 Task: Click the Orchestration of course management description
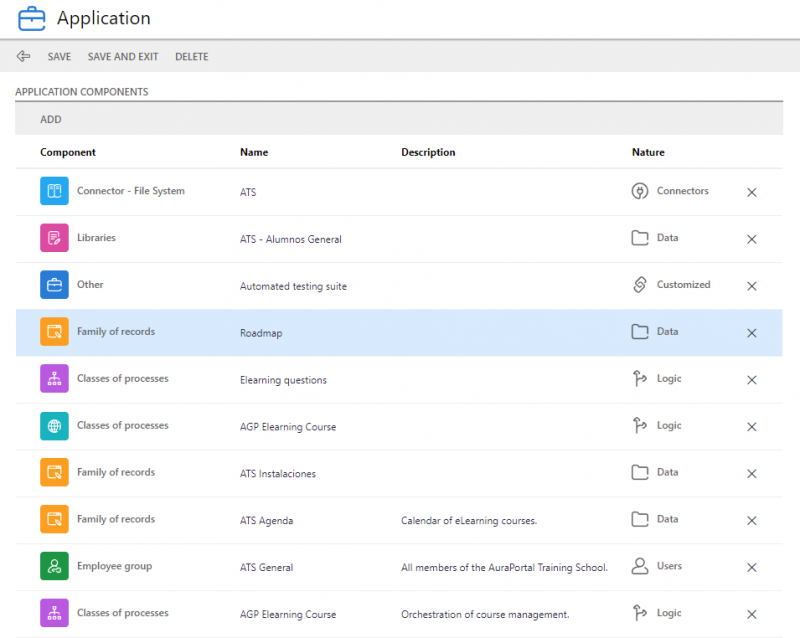tap(485, 615)
